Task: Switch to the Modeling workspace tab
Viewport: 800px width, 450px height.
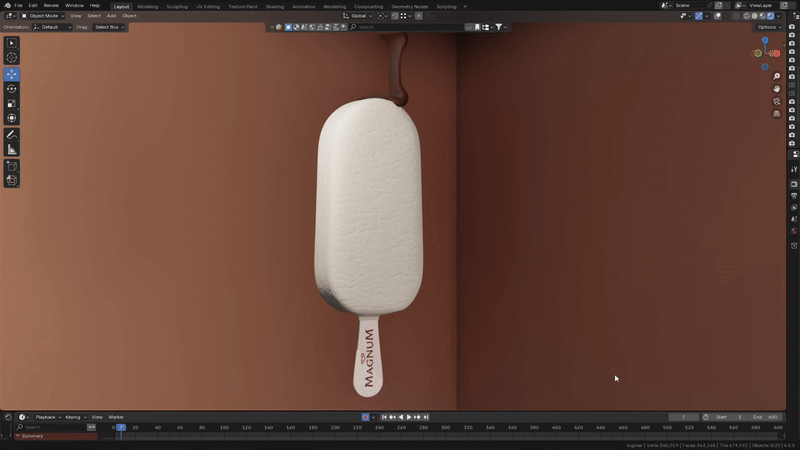Action: (147, 7)
